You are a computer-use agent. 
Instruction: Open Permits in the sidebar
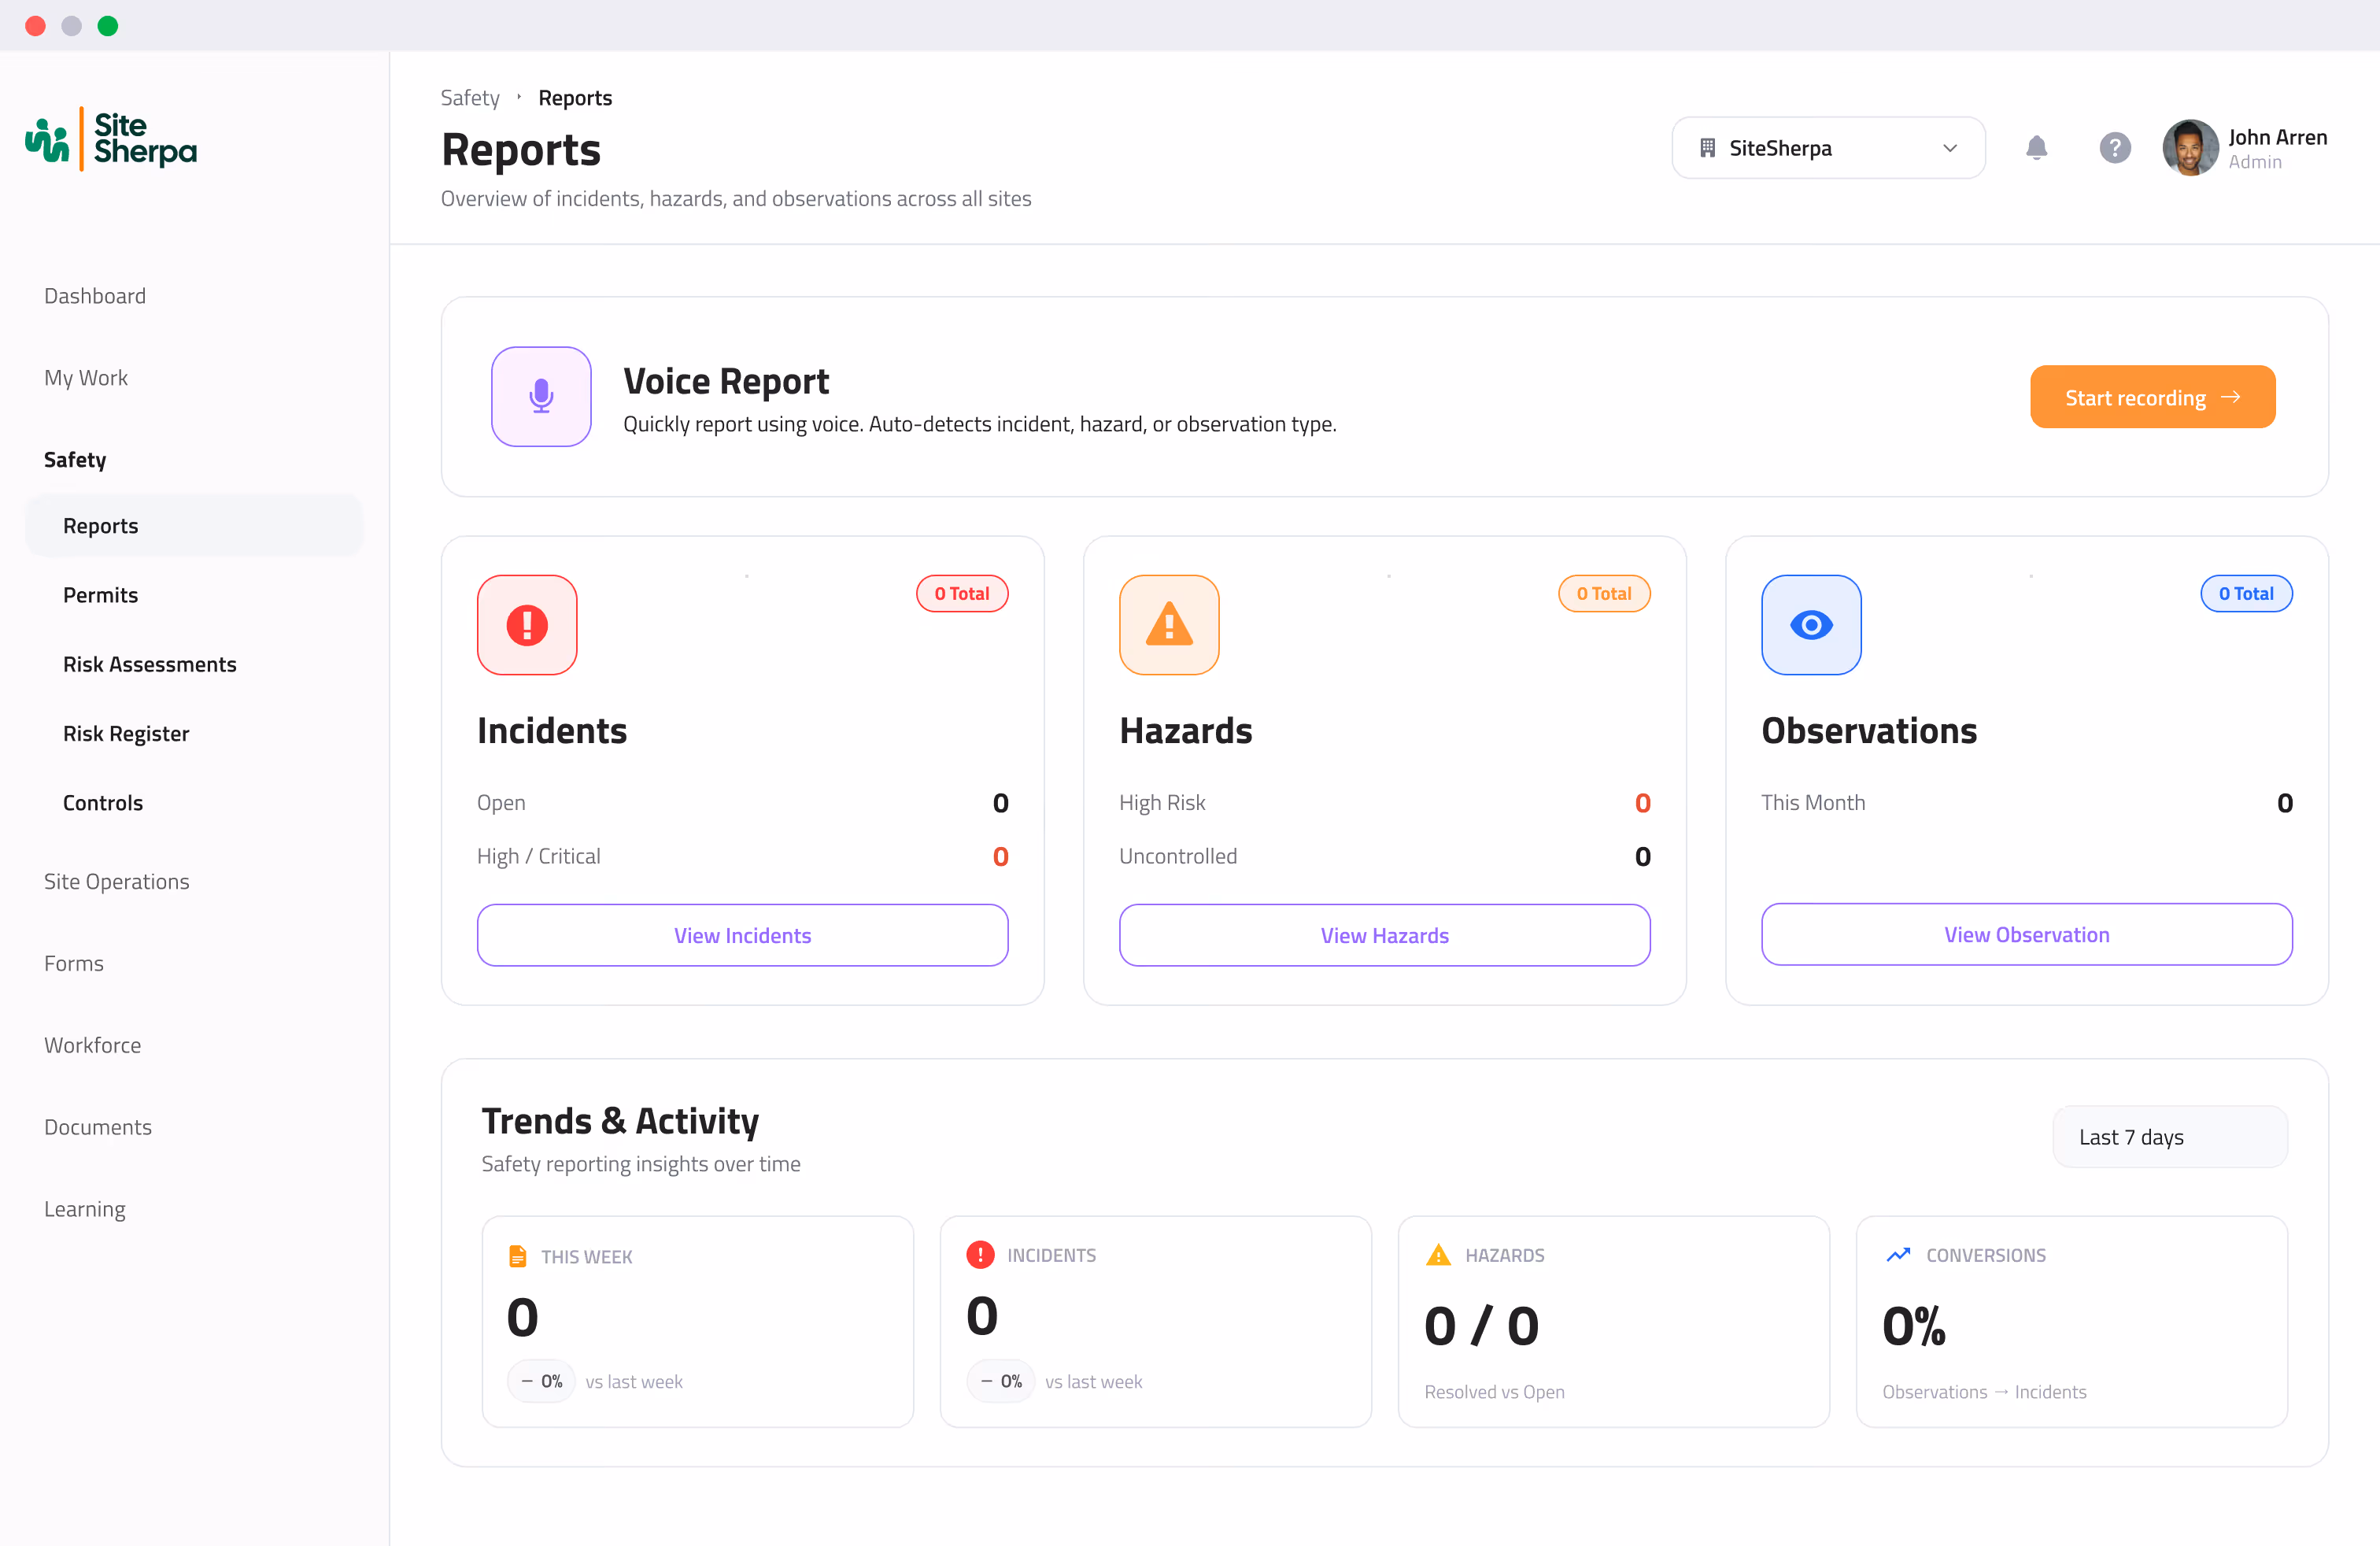pos(100,595)
